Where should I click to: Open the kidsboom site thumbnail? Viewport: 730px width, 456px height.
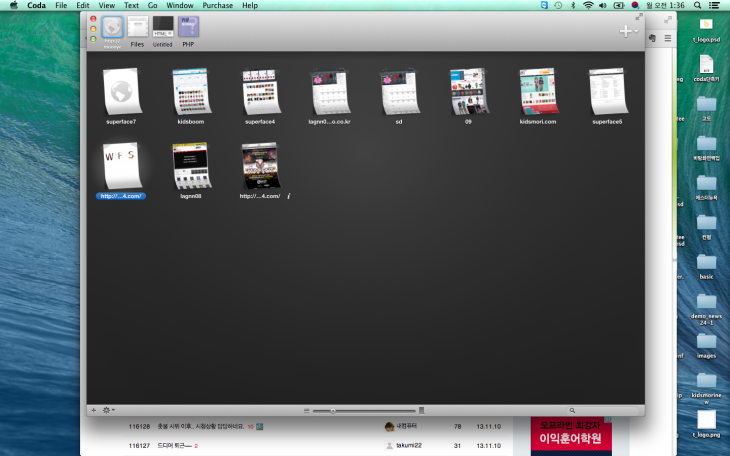[190, 92]
